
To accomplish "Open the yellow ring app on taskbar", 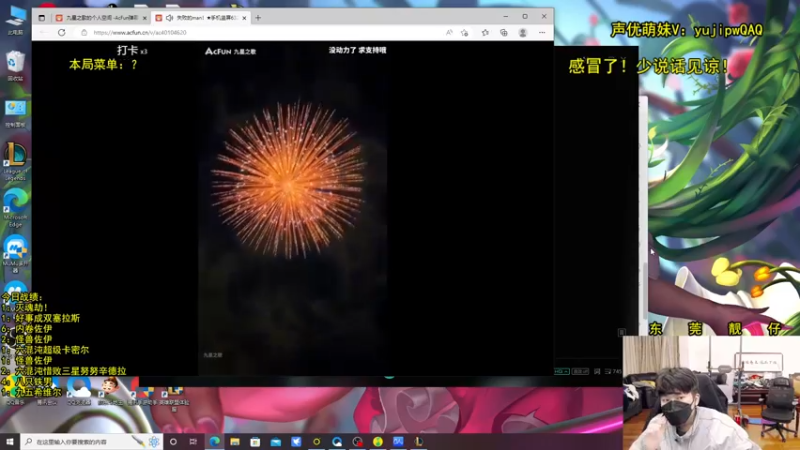I will (x=316, y=441).
